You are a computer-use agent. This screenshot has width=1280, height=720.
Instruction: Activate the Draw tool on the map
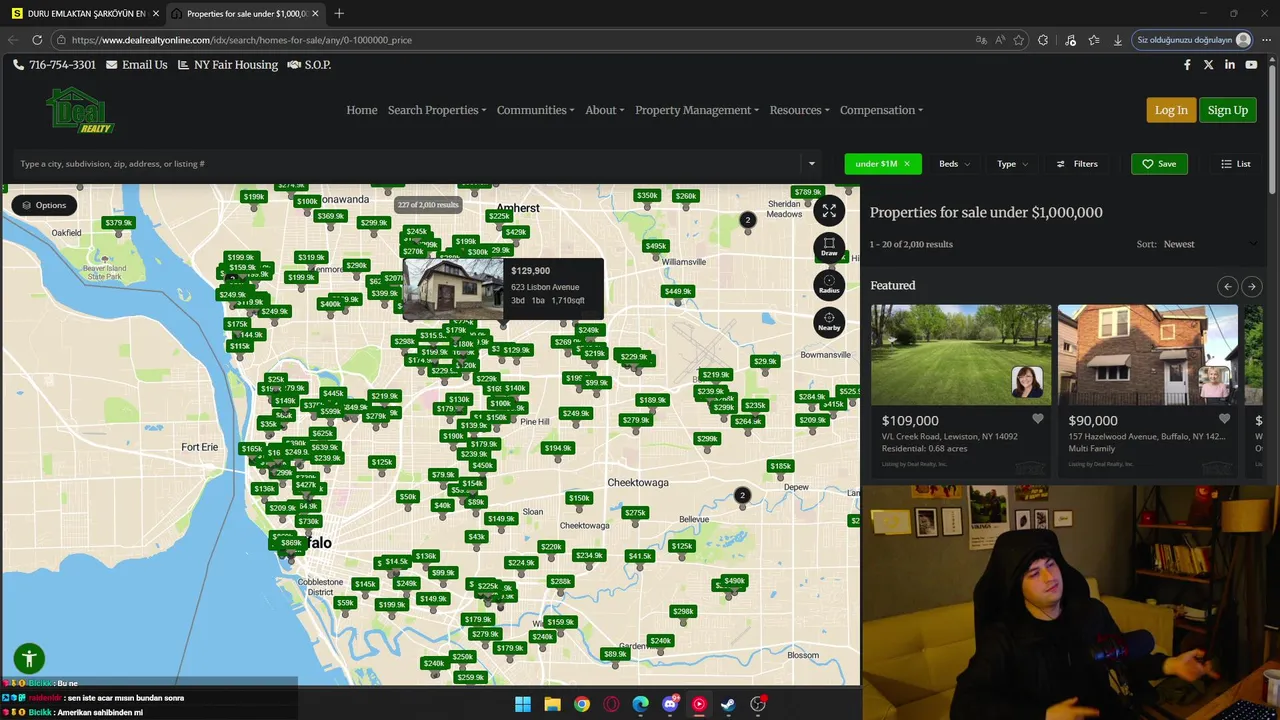click(x=829, y=247)
